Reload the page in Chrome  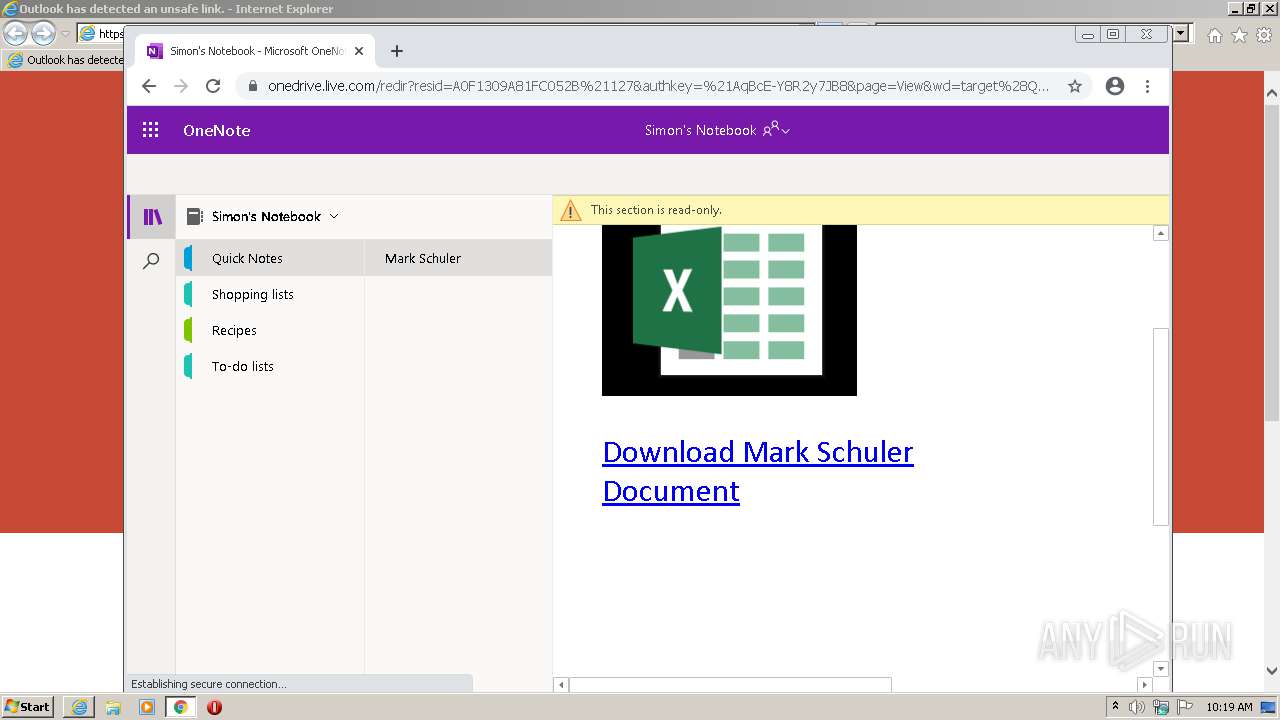(x=212, y=86)
